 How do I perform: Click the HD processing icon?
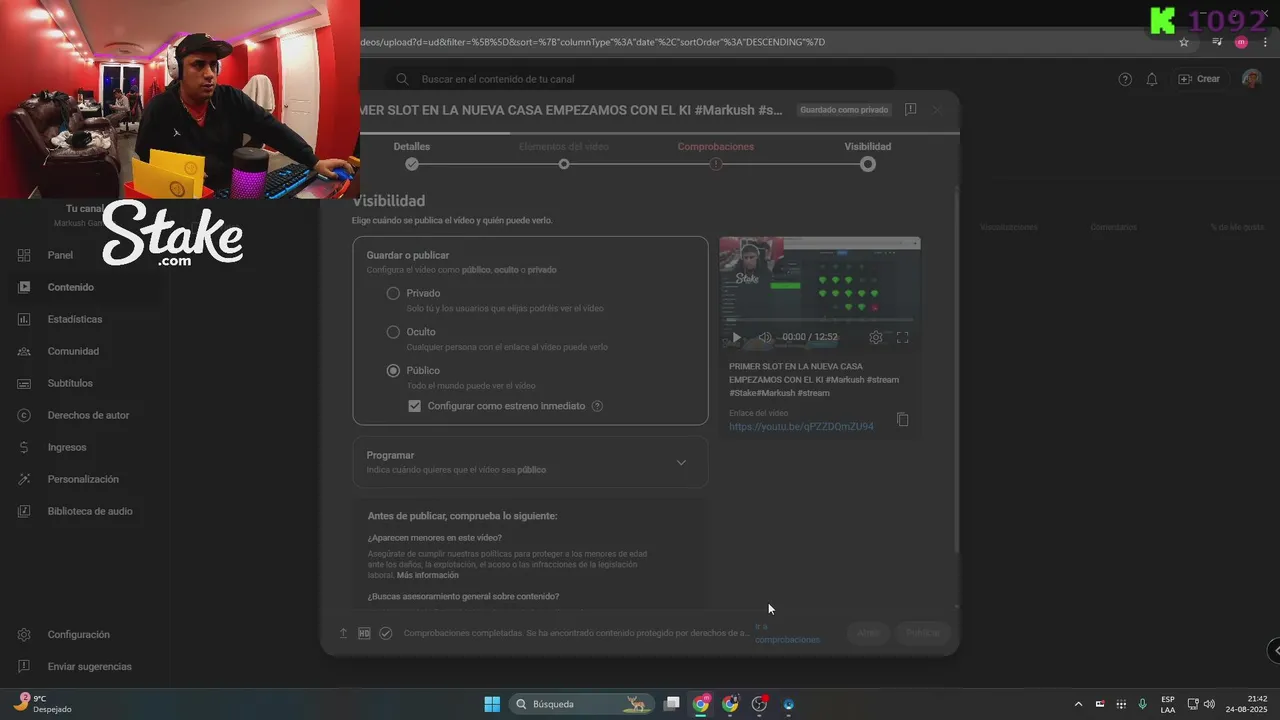[364, 633]
